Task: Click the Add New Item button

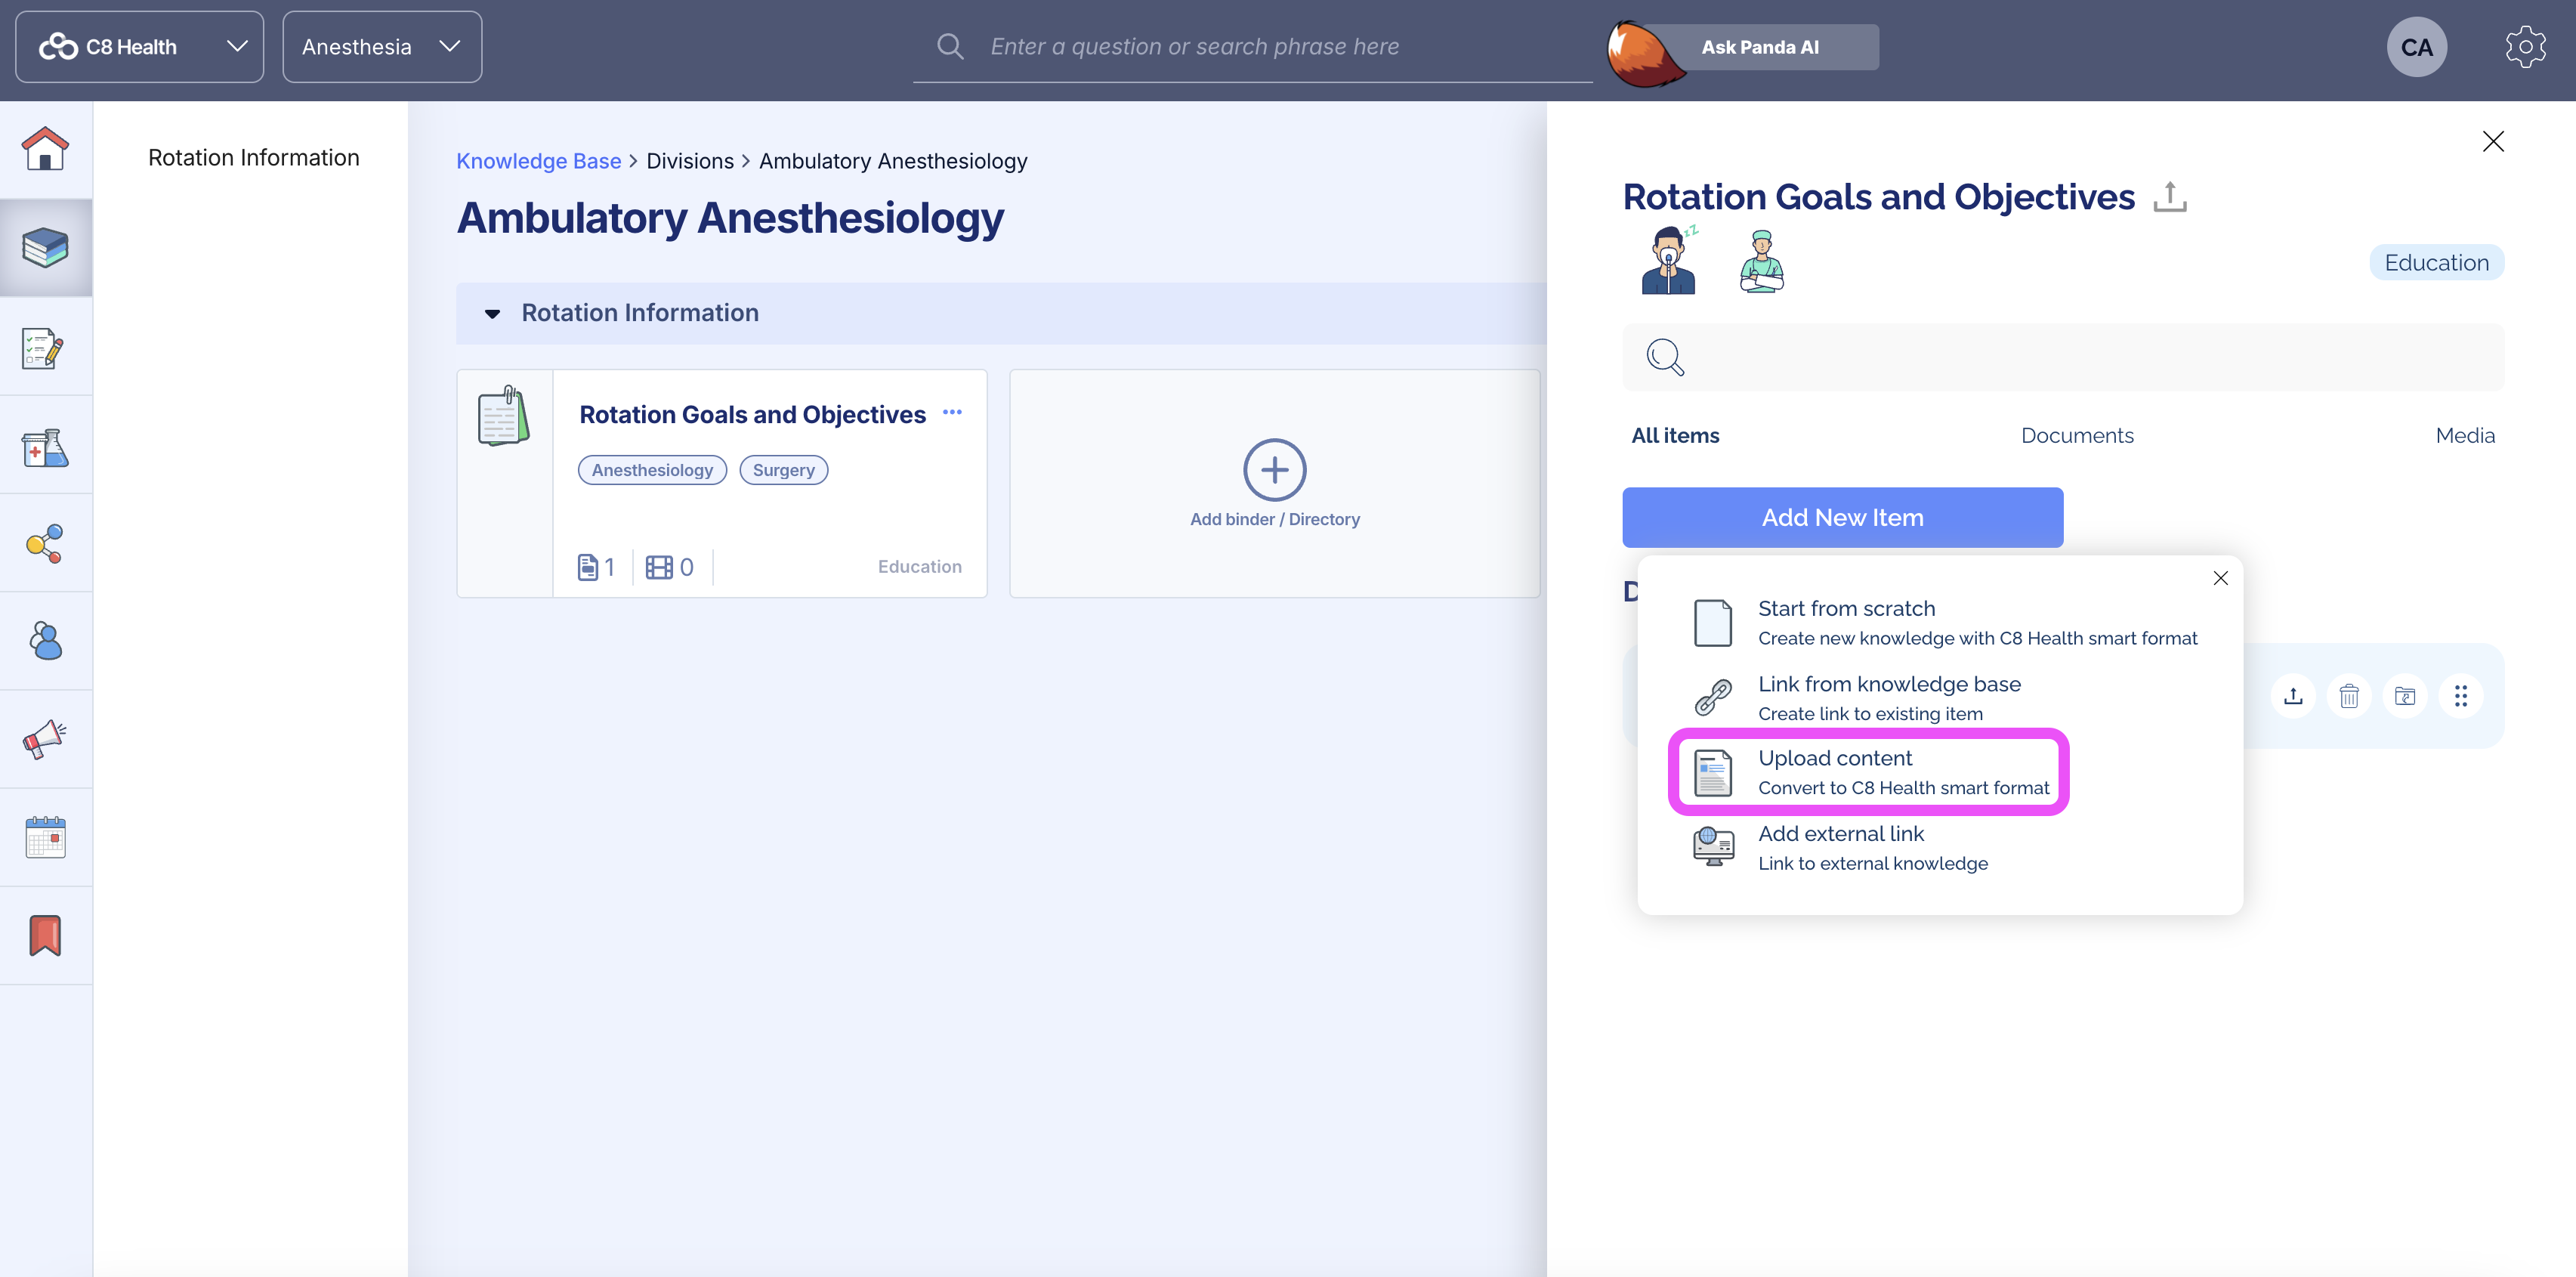Action: coord(1842,517)
